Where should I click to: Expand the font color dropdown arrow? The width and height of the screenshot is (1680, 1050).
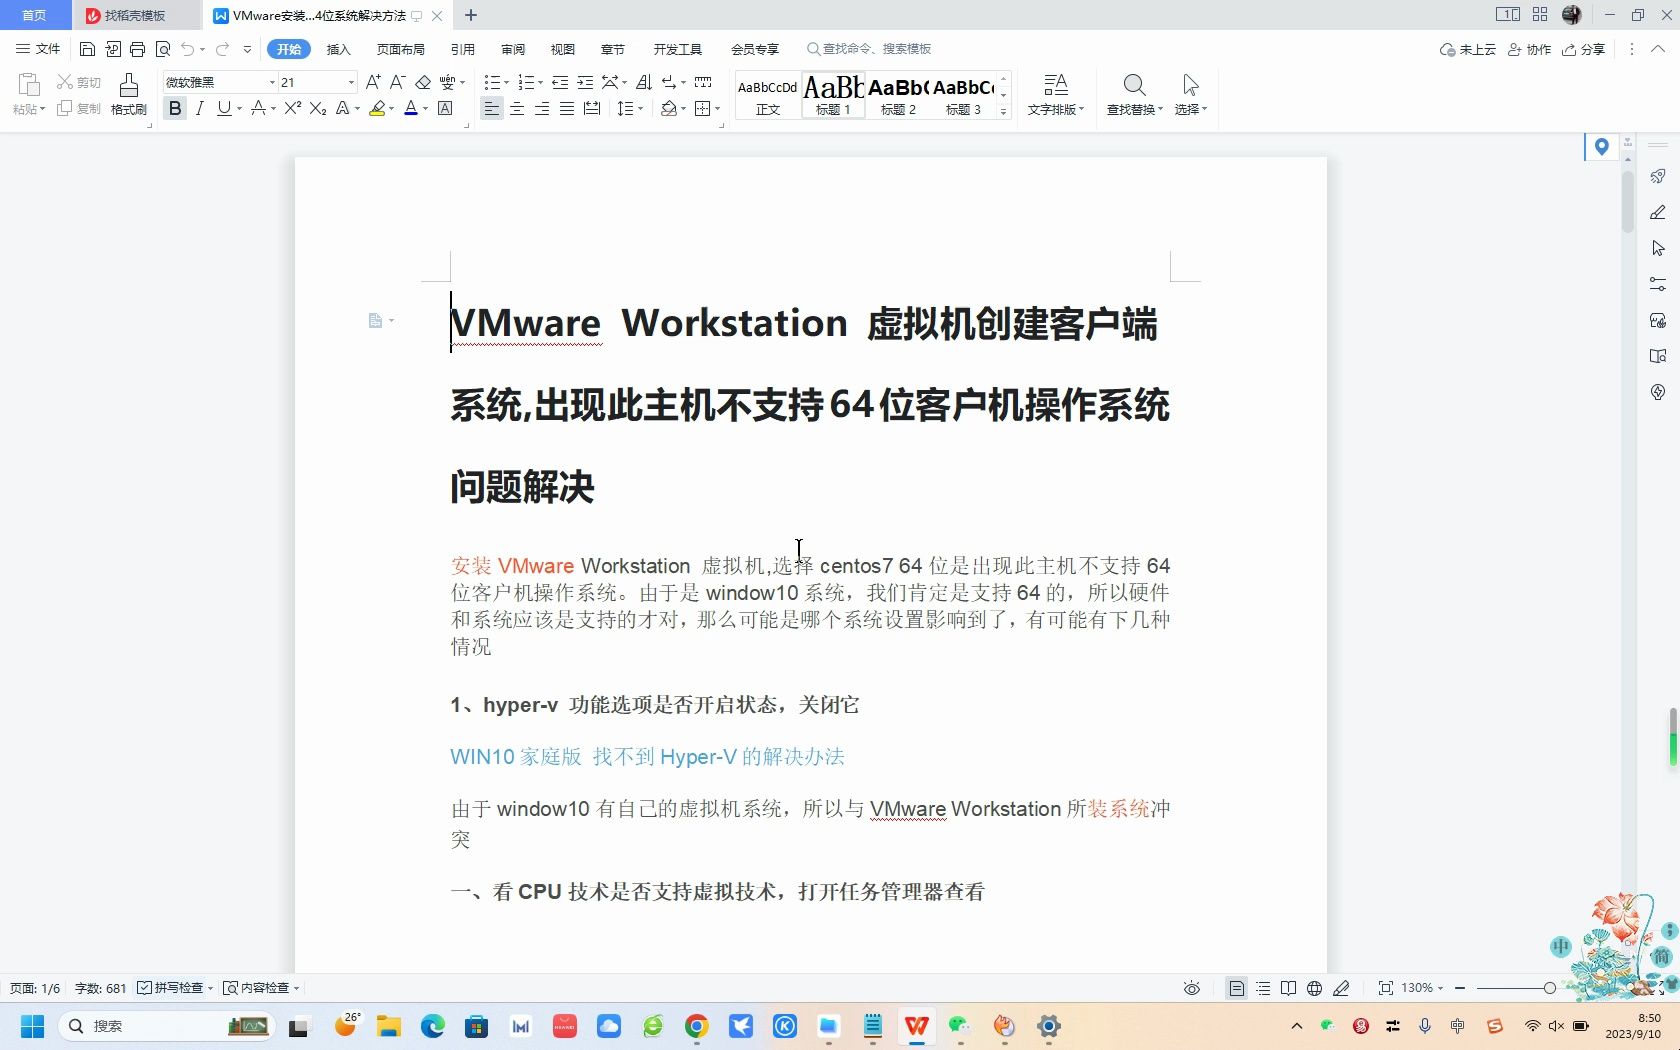coord(427,110)
